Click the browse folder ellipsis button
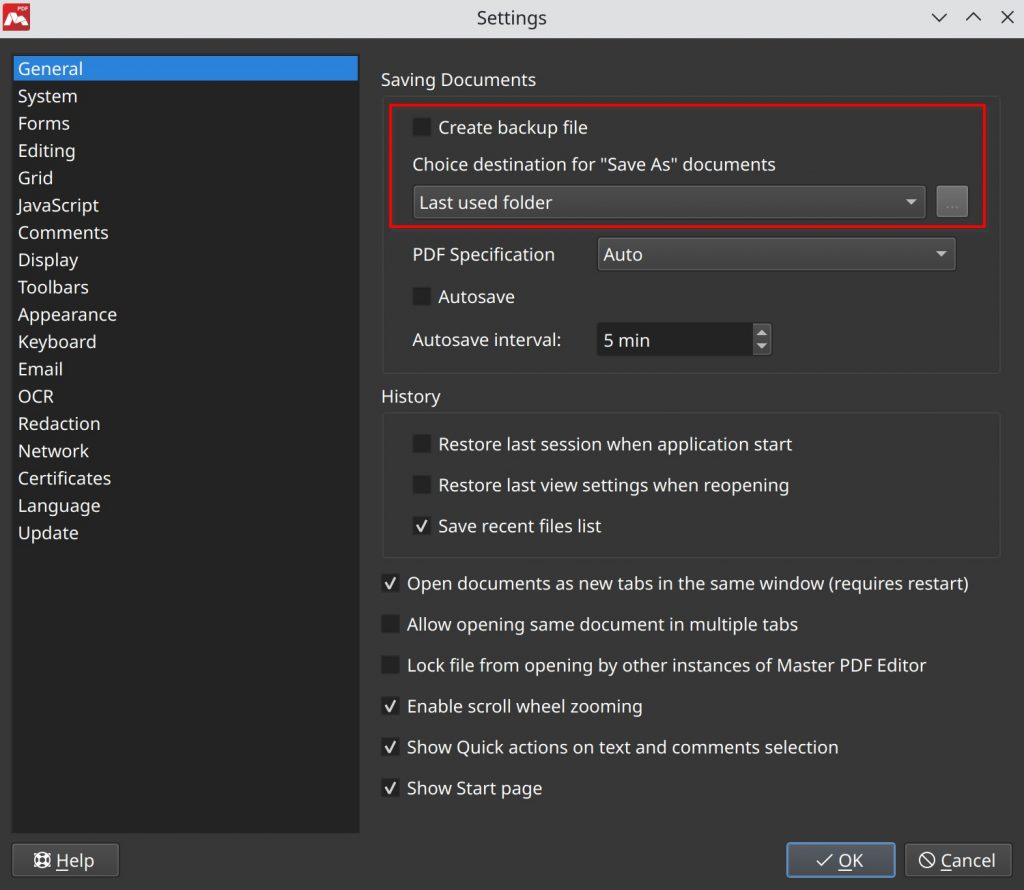Screen dimensions: 1024x890 click(952, 202)
